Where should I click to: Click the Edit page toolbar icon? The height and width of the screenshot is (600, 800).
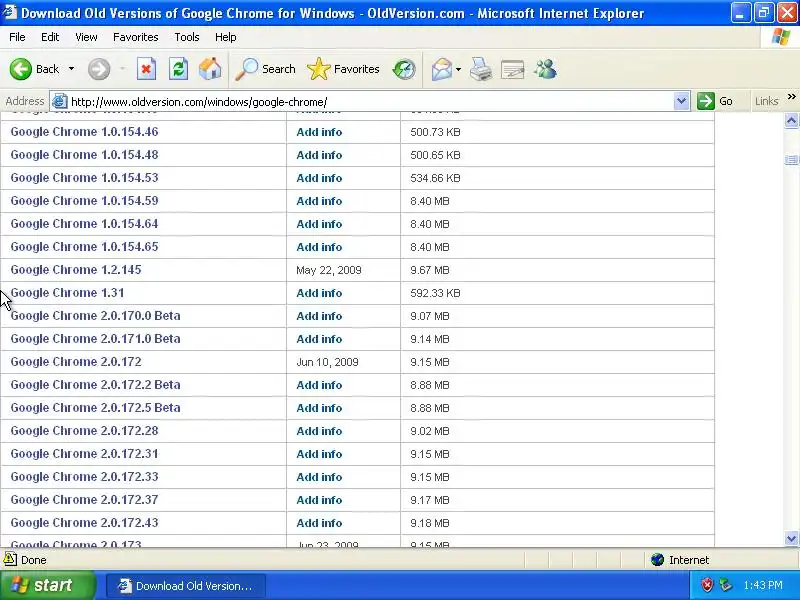513,69
